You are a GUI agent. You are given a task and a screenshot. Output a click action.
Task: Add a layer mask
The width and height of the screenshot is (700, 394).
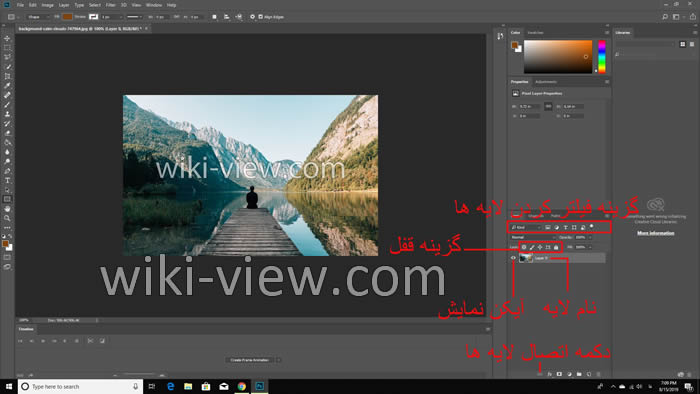(559, 374)
